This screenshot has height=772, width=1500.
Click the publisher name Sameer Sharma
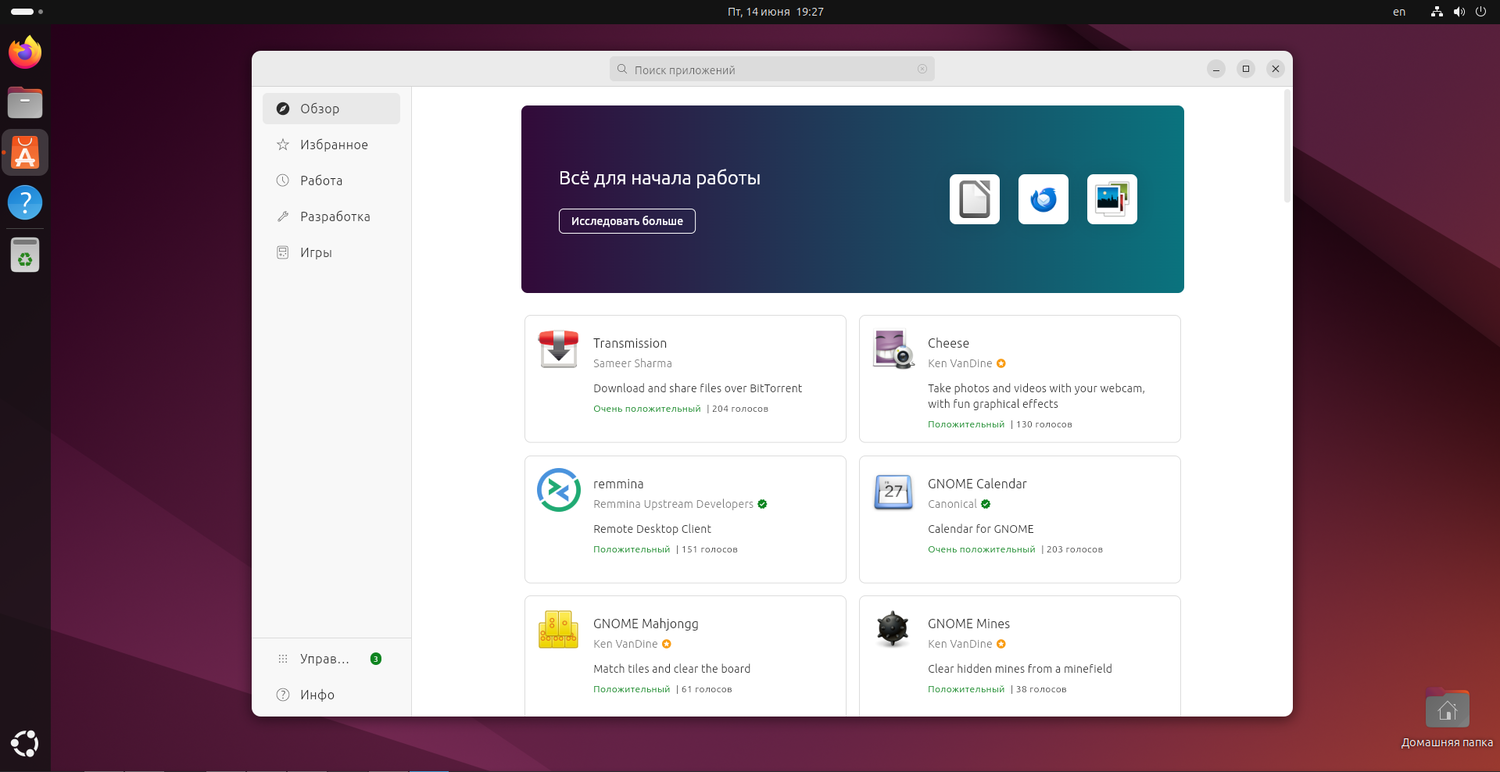632,364
